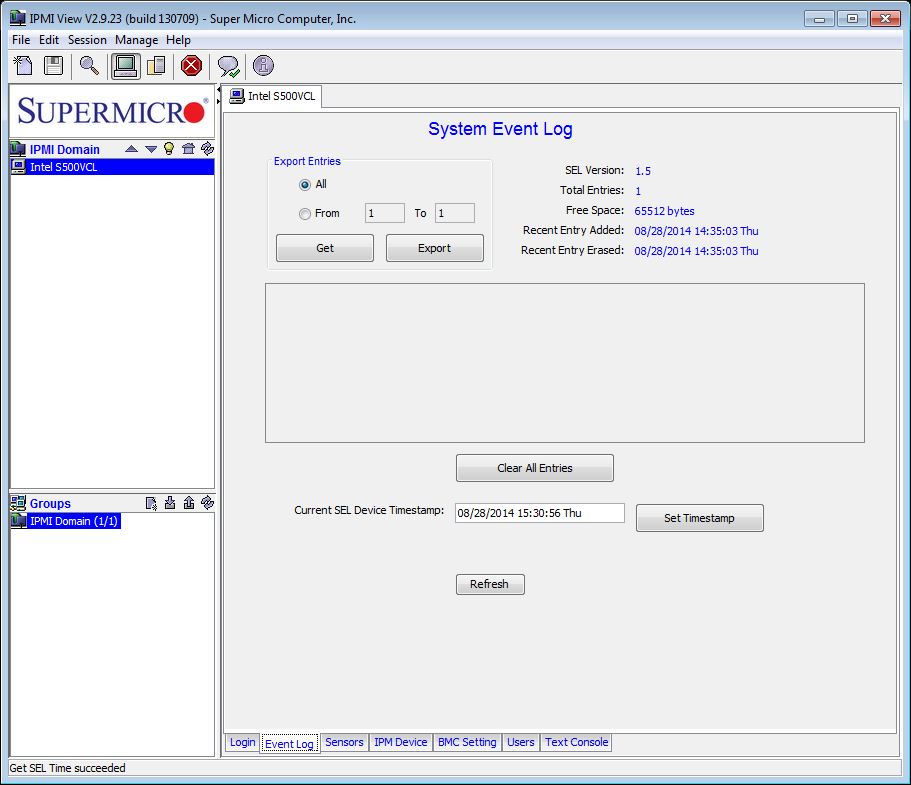The height and width of the screenshot is (785, 911).
Task: Maximize the IPMI View window
Action: (852, 19)
